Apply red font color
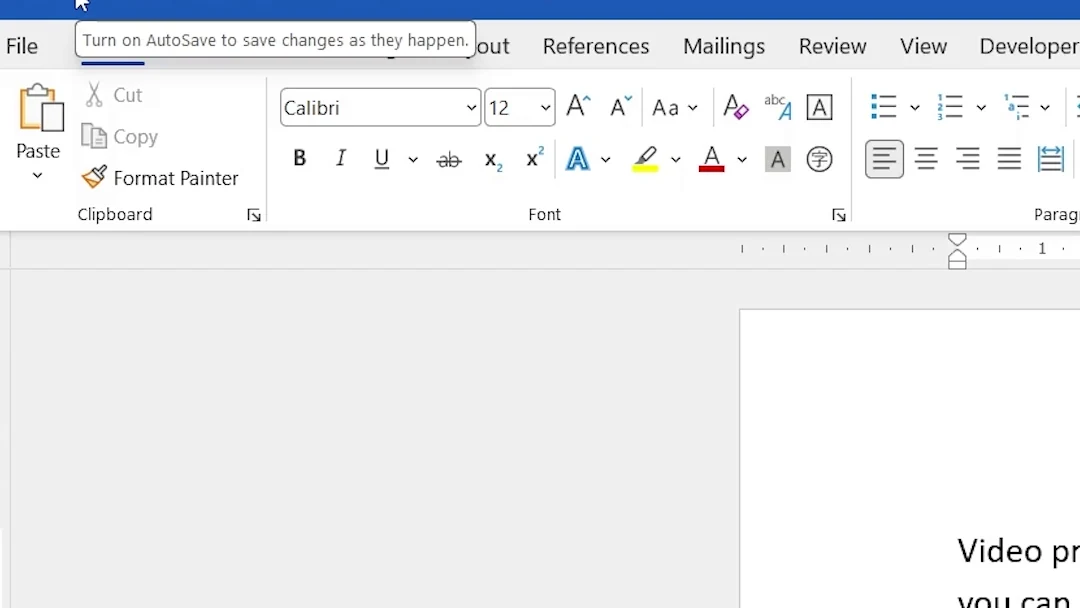Screen dimensions: 1080x608 pos(712,159)
